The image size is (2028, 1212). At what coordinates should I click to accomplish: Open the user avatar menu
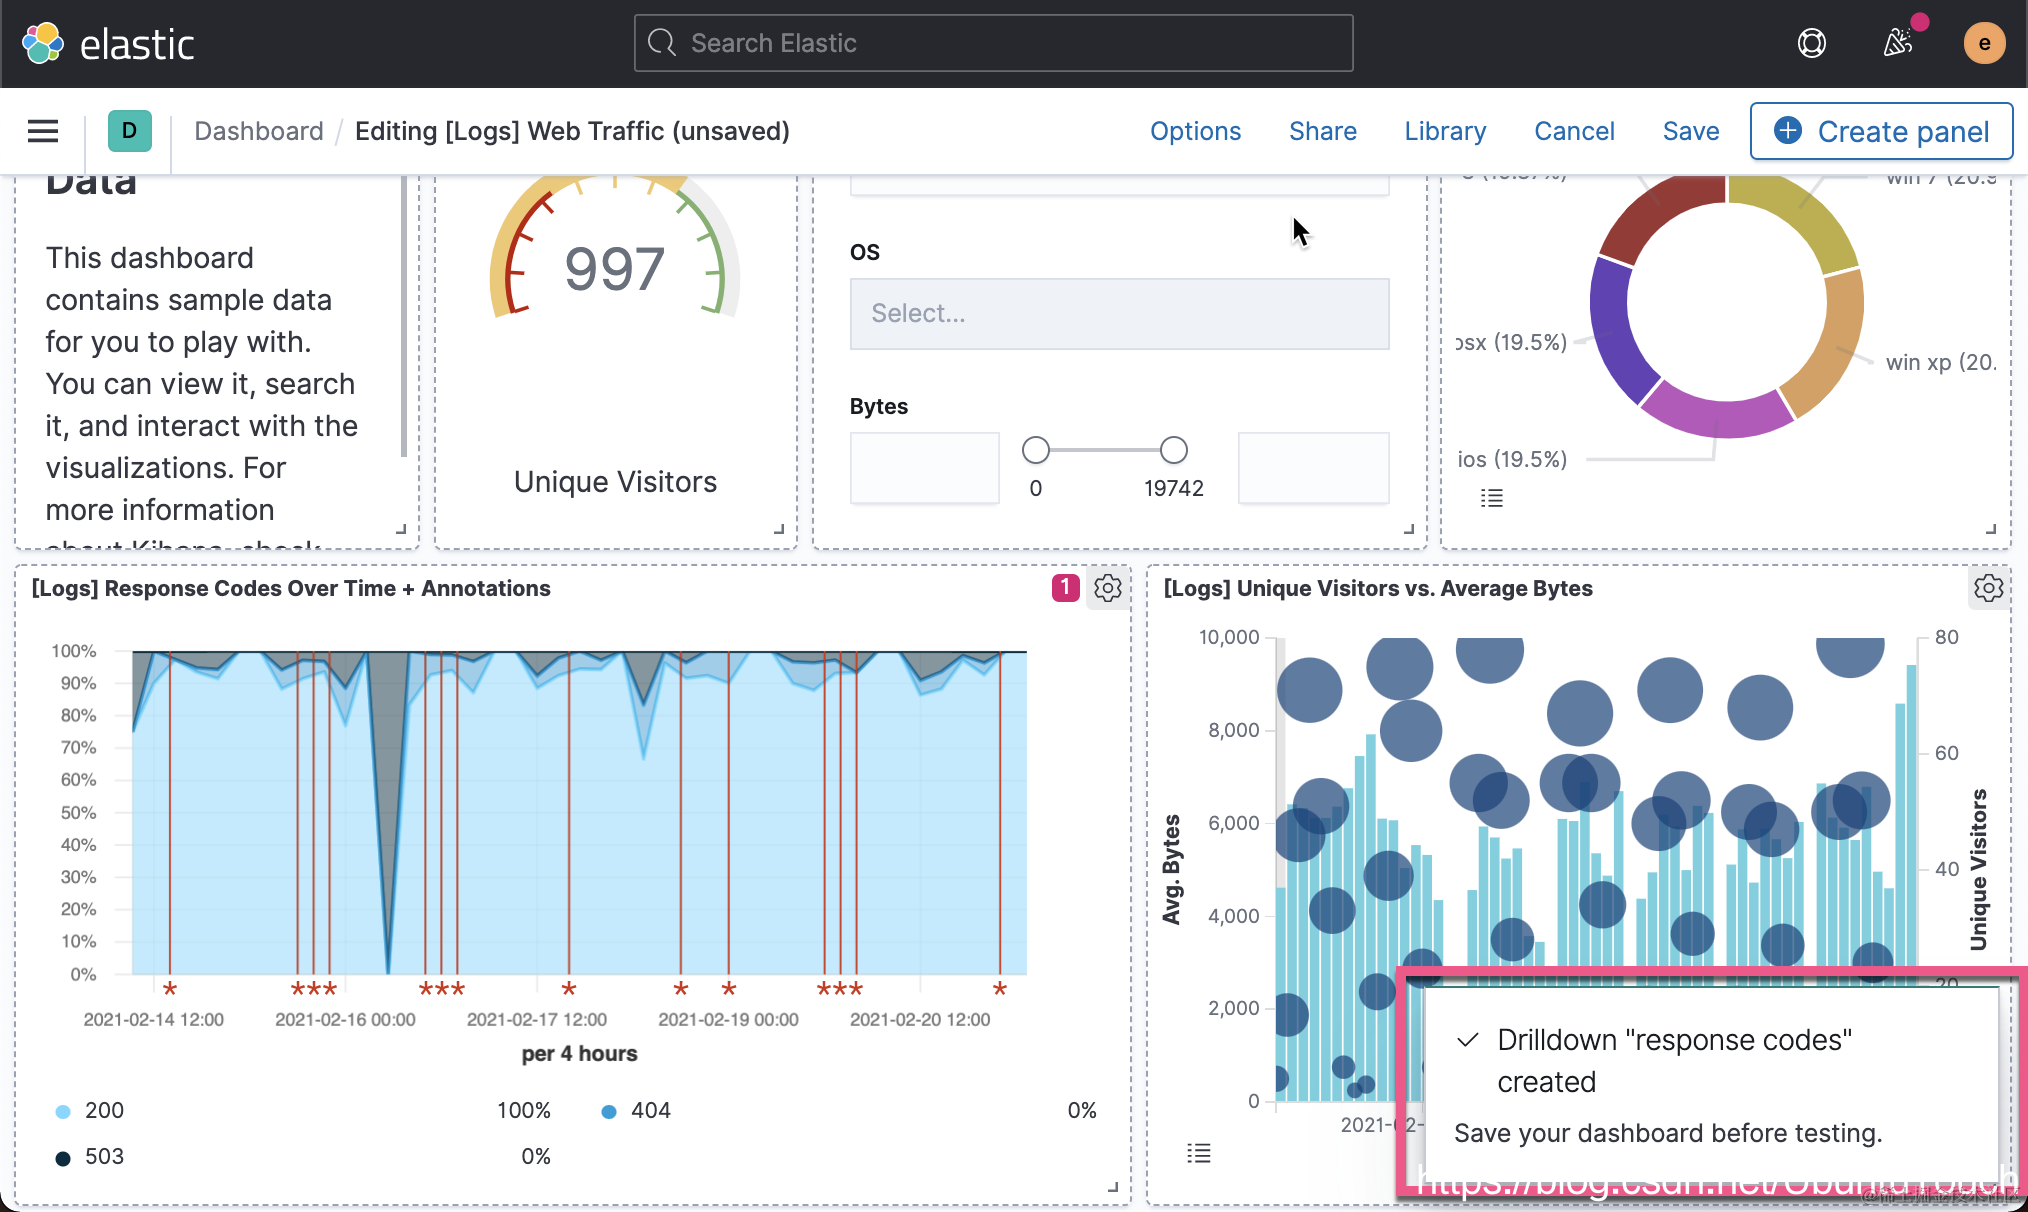(x=1984, y=43)
